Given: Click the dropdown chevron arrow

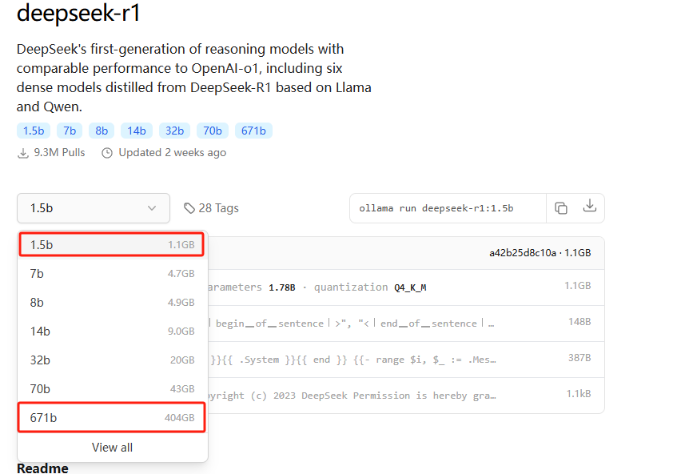Looking at the screenshot, I should (x=152, y=208).
